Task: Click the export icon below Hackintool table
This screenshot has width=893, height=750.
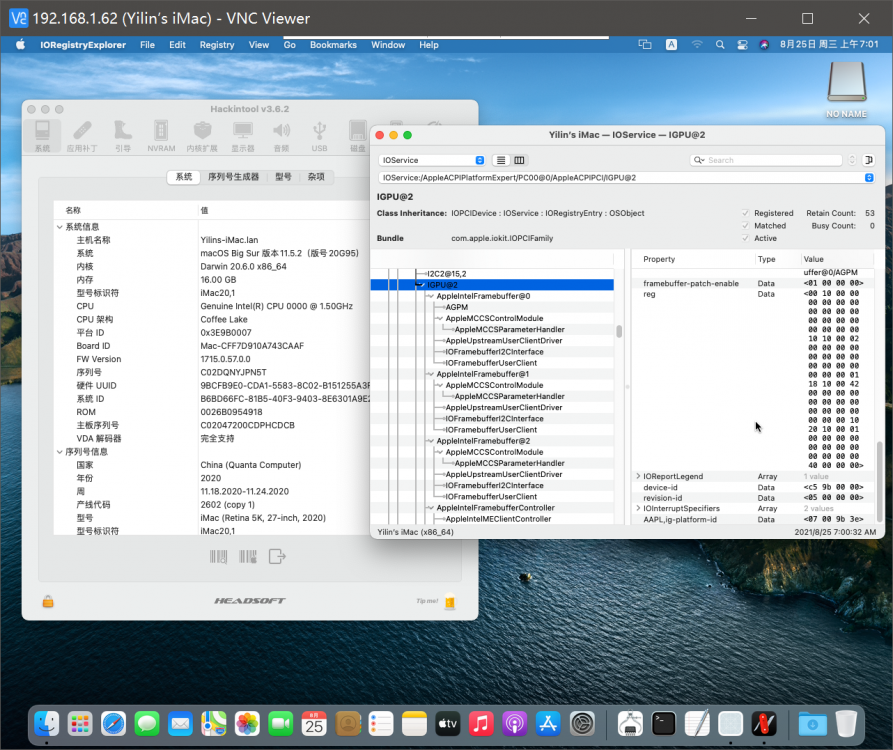Action: tap(277, 556)
